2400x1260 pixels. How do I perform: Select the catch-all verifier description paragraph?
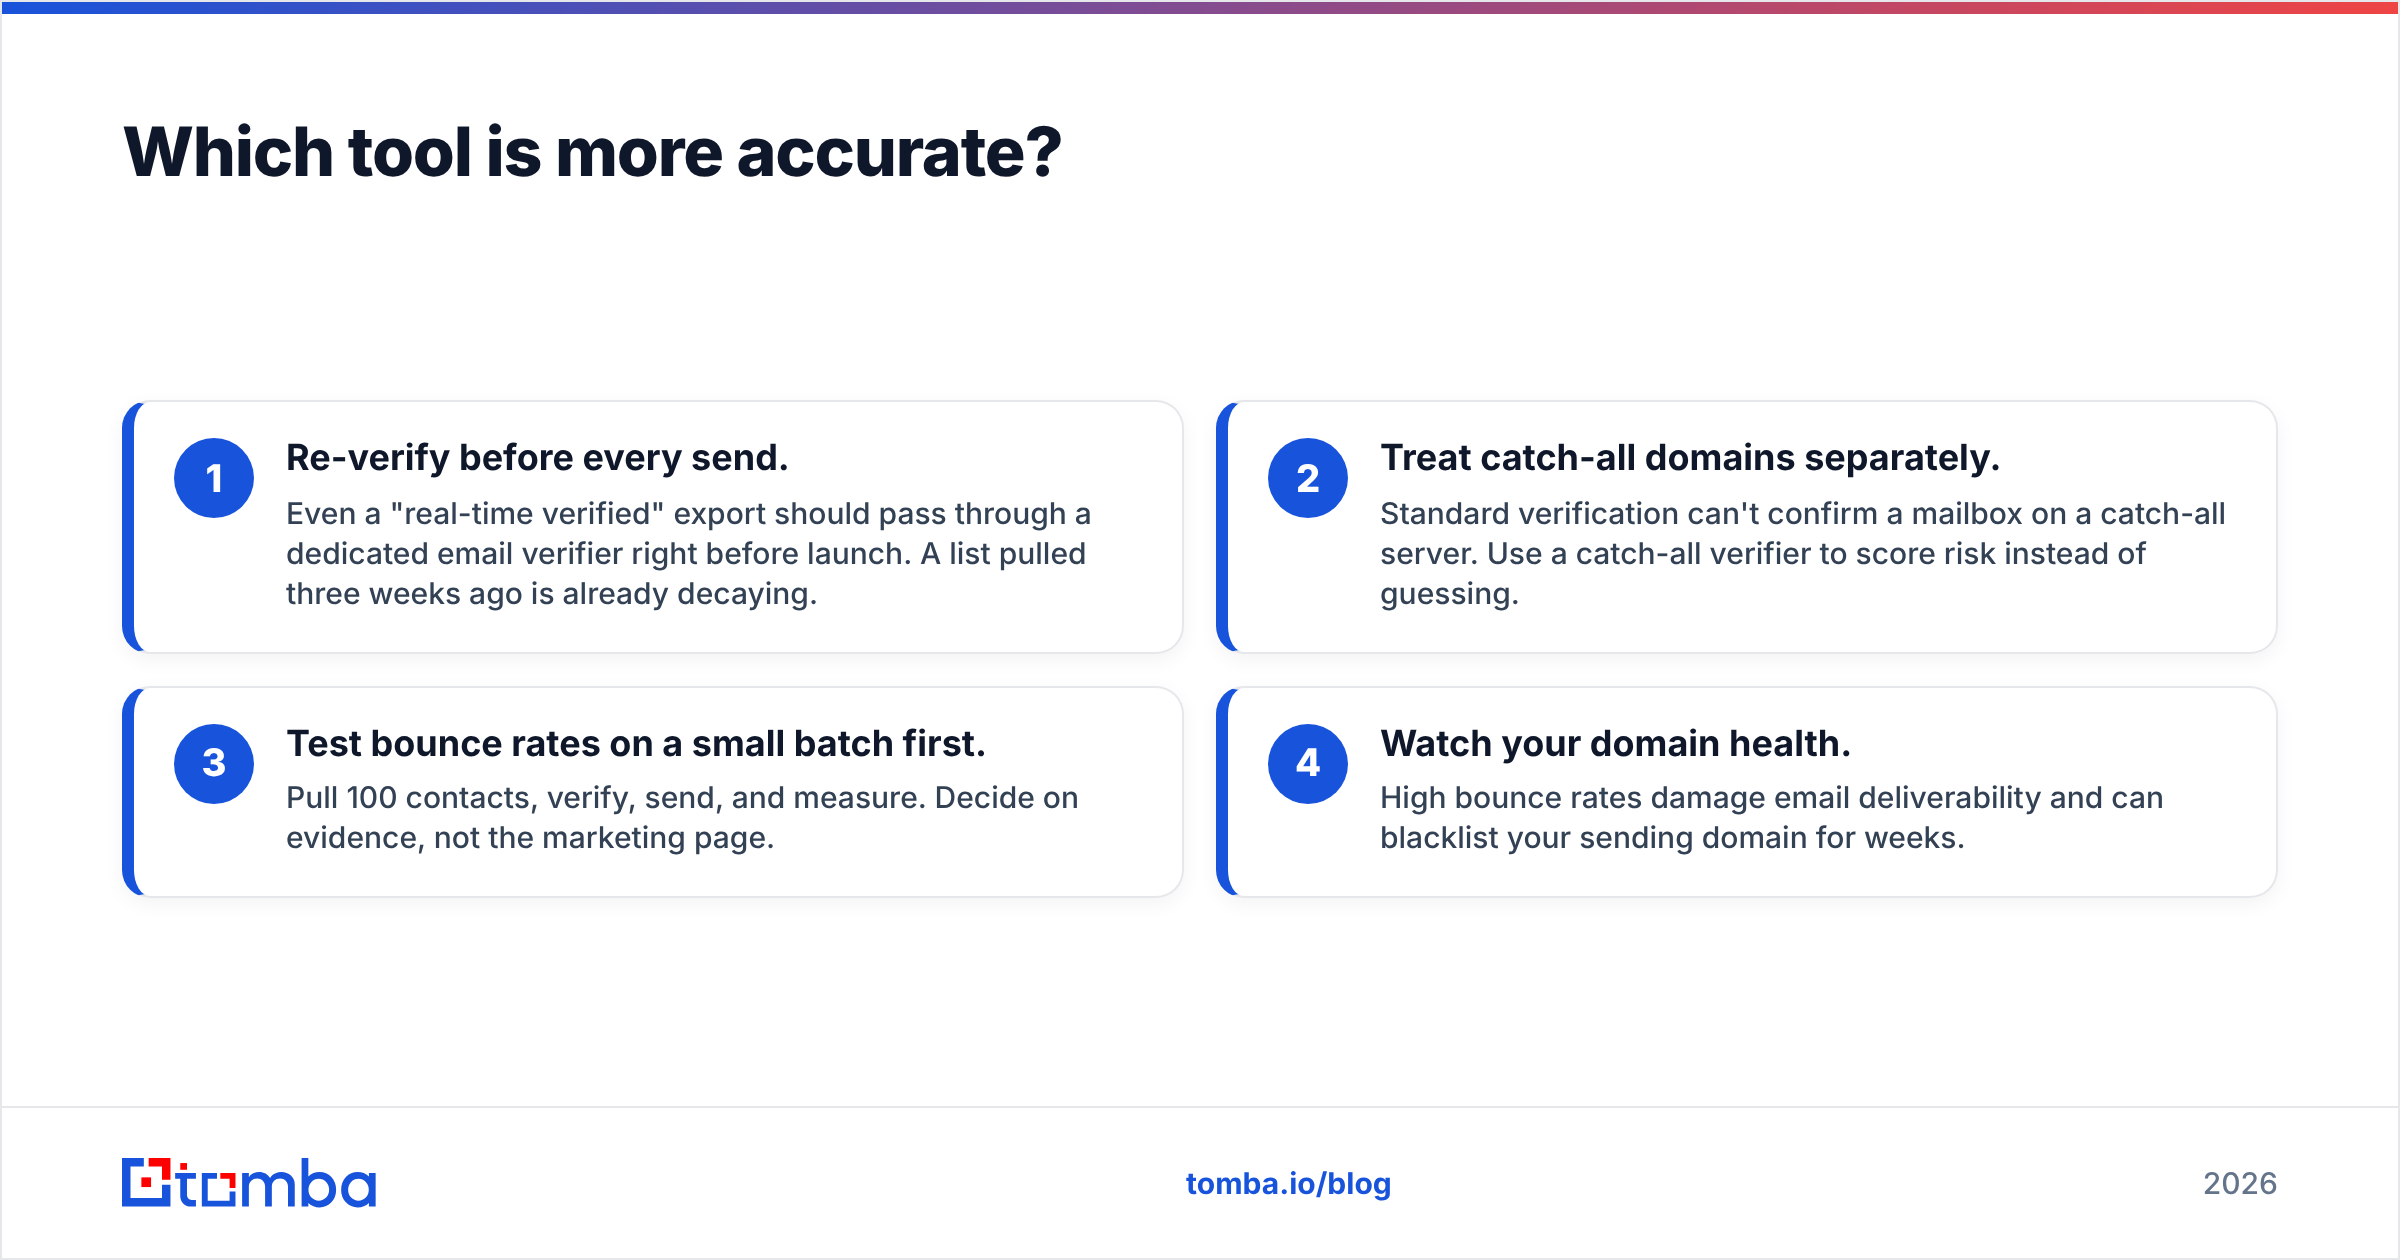tap(1802, 554)
